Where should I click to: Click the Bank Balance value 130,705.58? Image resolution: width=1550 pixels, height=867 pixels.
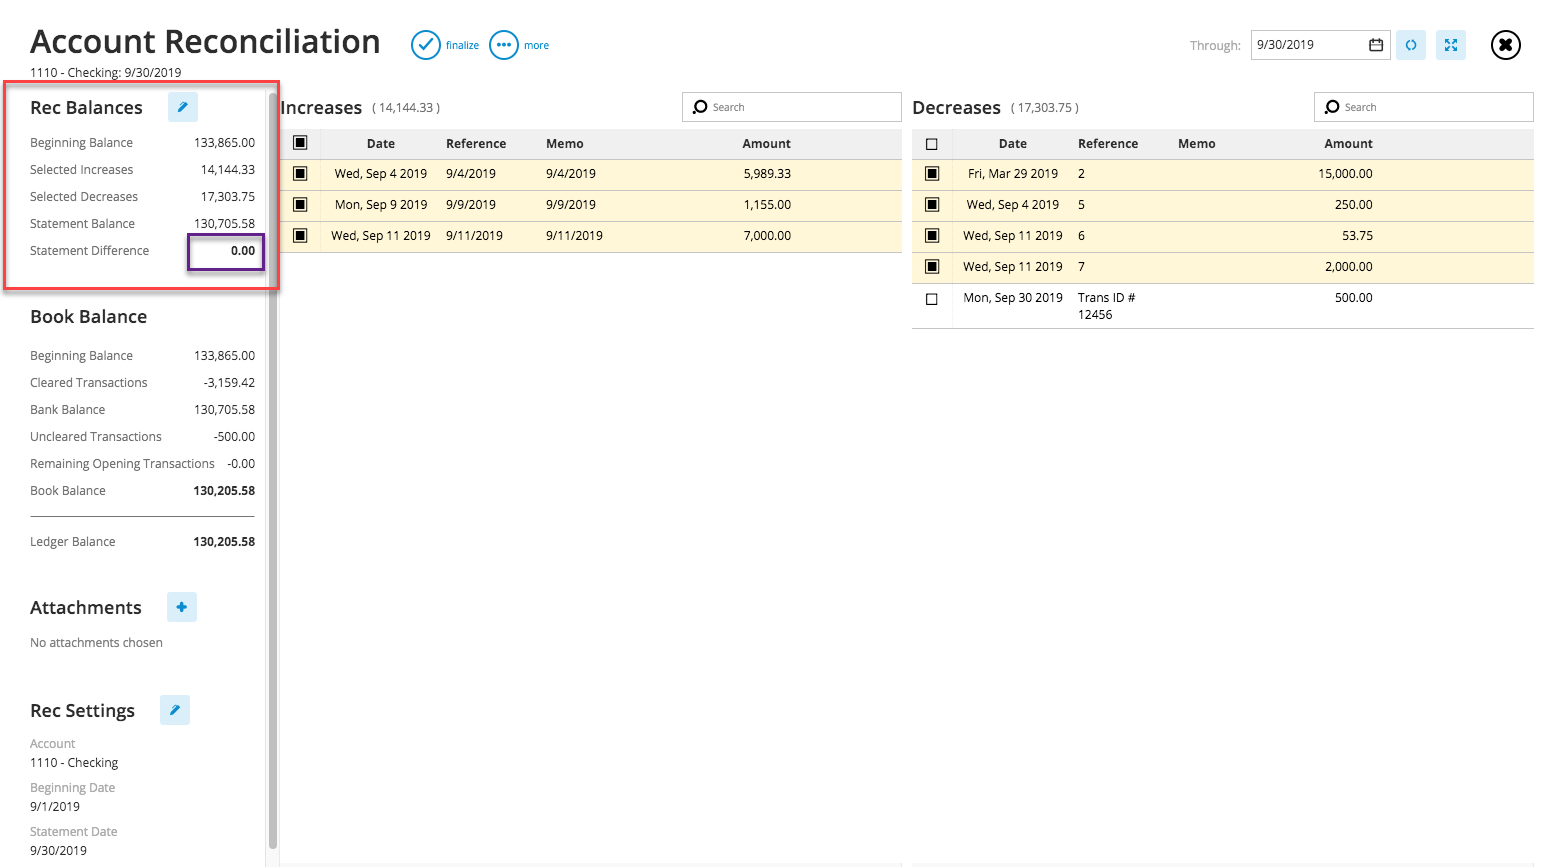[224, 410]
